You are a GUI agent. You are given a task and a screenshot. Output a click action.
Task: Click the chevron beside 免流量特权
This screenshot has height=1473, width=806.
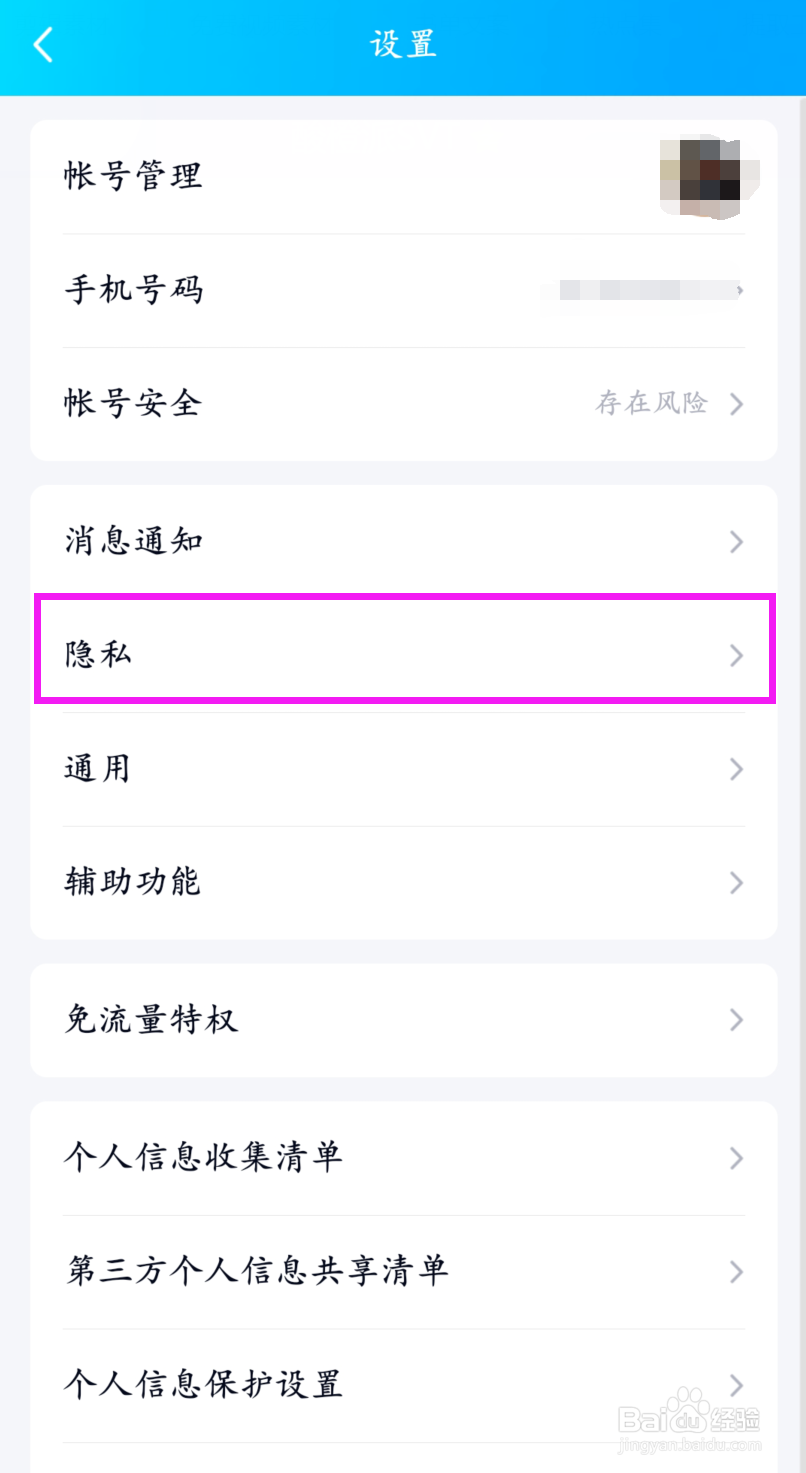[737, 1020]
